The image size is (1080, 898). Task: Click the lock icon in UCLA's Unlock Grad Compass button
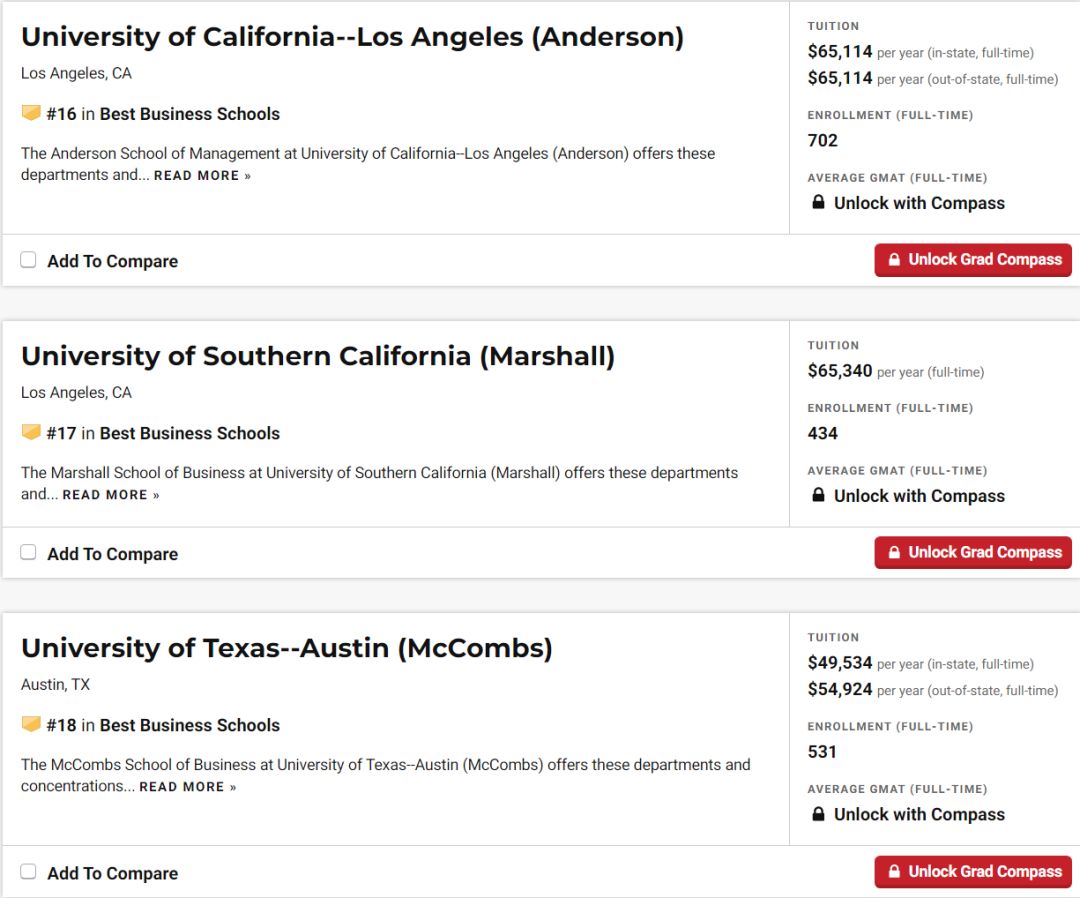click(x=894, y=260)
